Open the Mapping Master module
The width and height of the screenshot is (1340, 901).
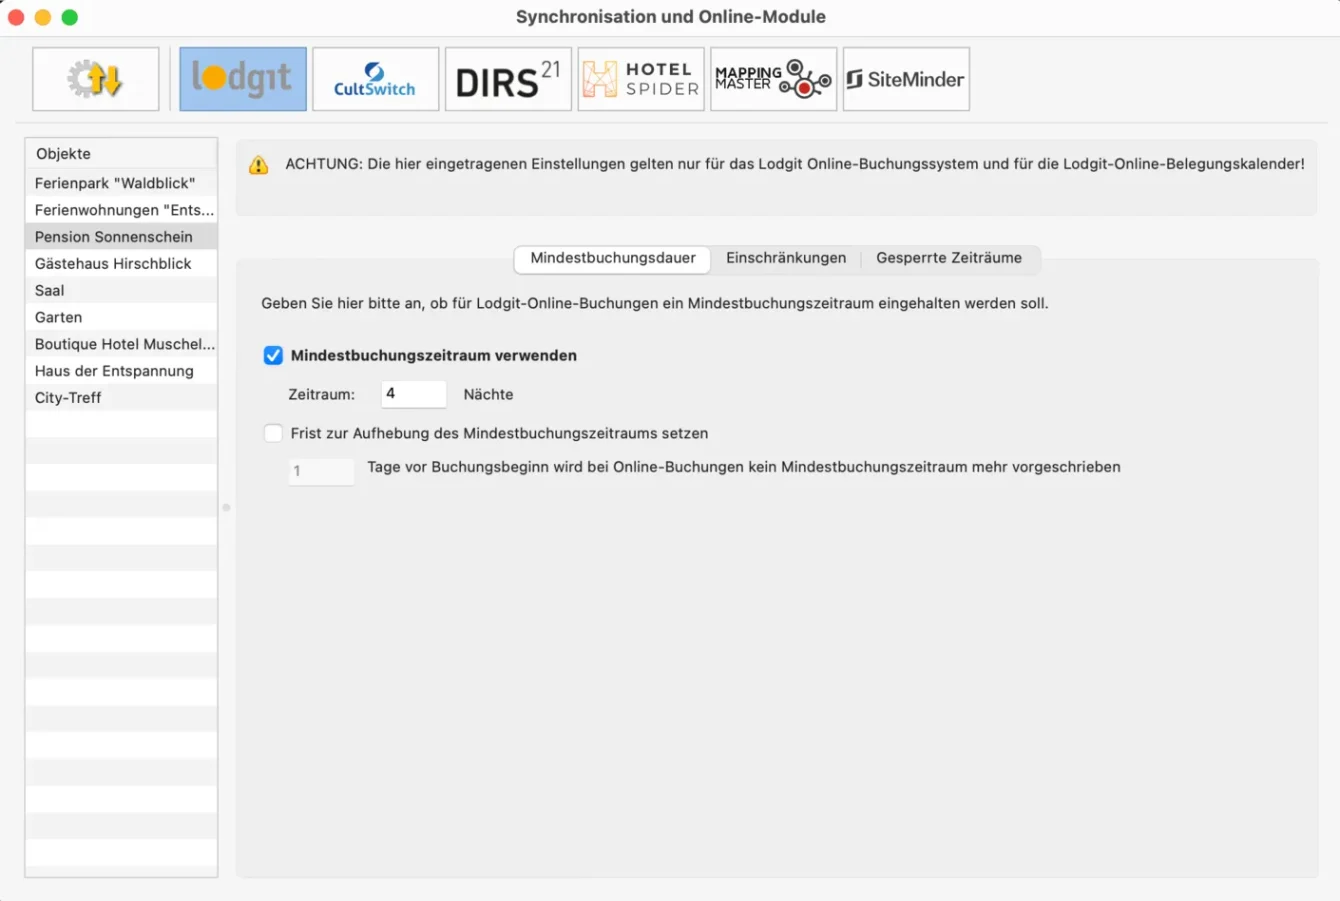(773, 79)
